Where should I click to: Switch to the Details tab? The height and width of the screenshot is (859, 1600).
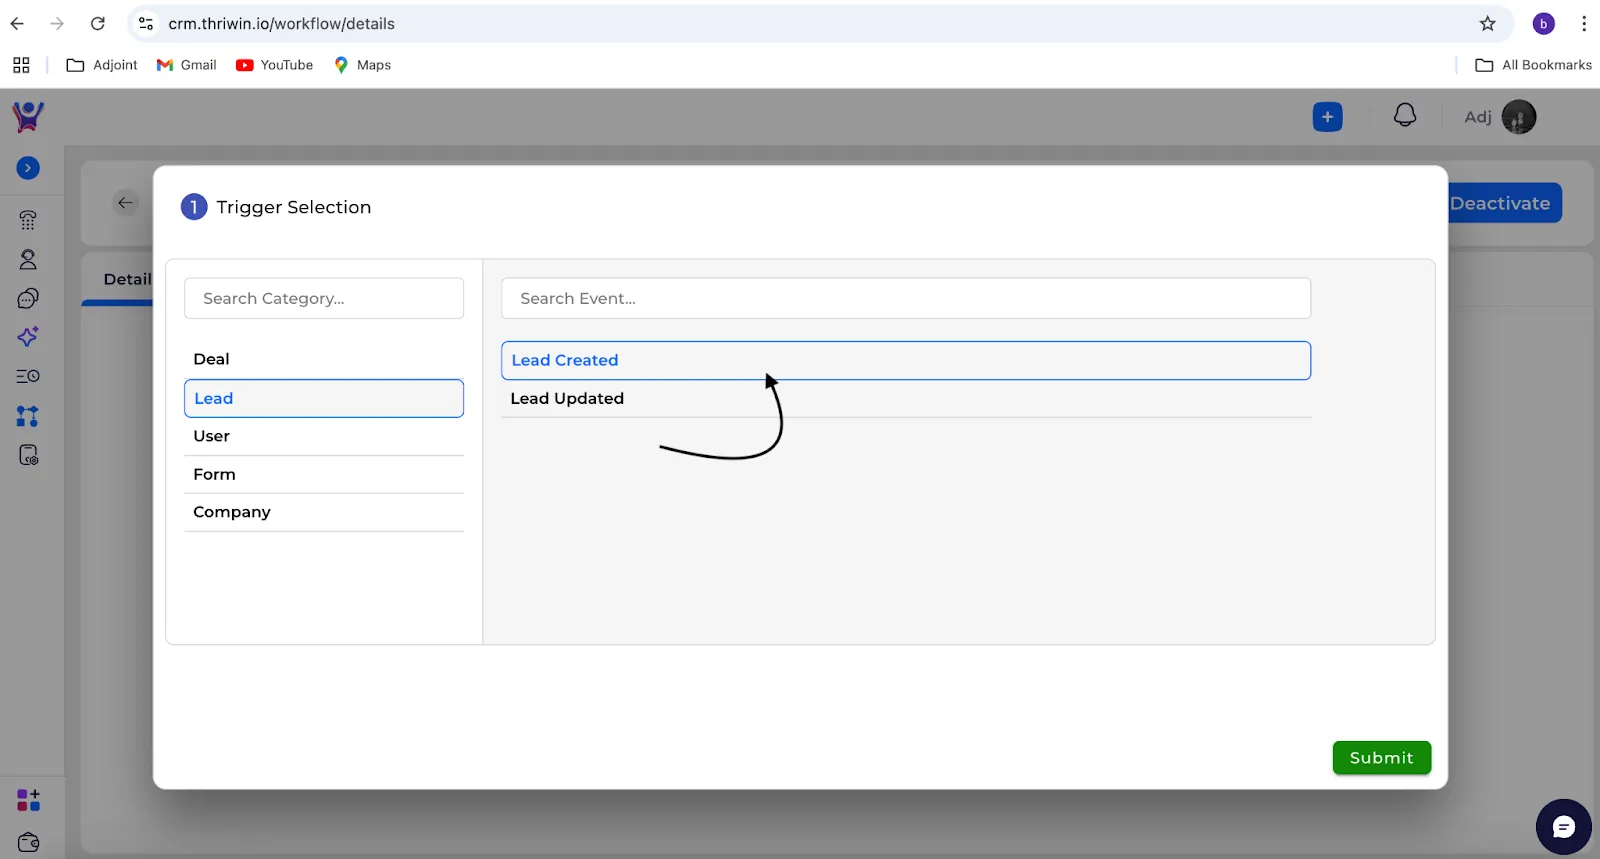coord(128,279)
